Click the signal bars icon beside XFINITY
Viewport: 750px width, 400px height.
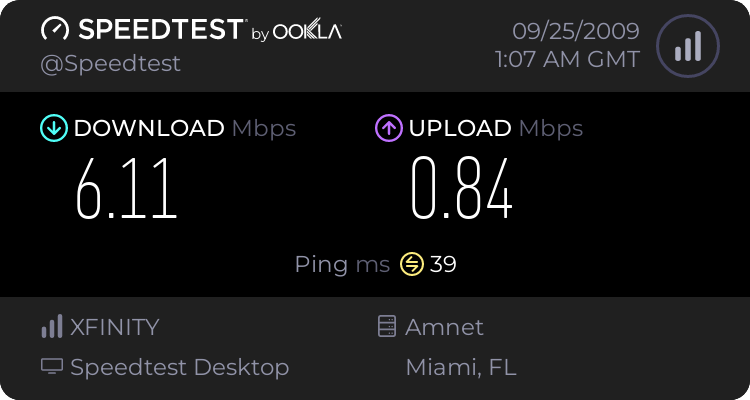click(52, 327)
